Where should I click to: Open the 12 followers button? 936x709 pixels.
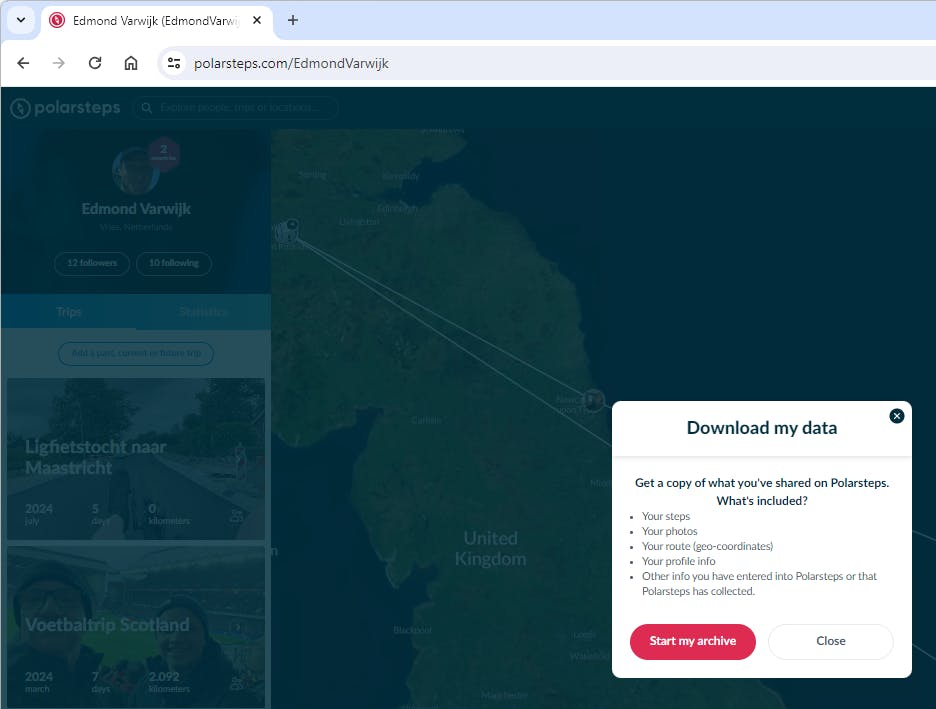(x=92, y=263)
